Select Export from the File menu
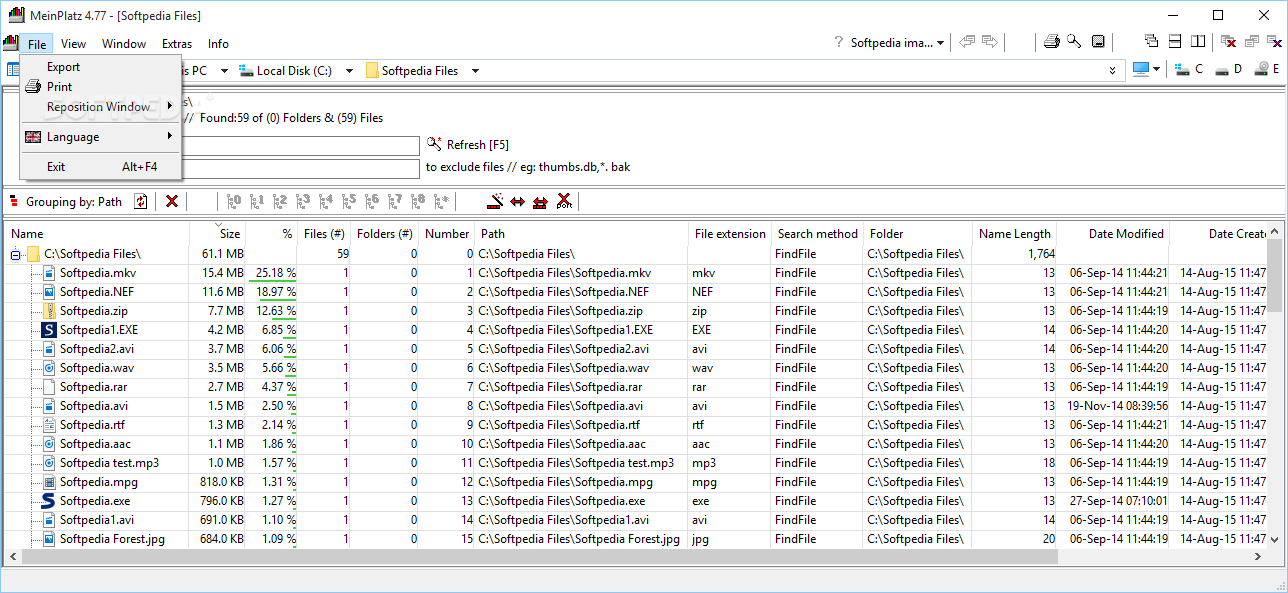The image size is (1288, 593). click(x=99, y=67)
